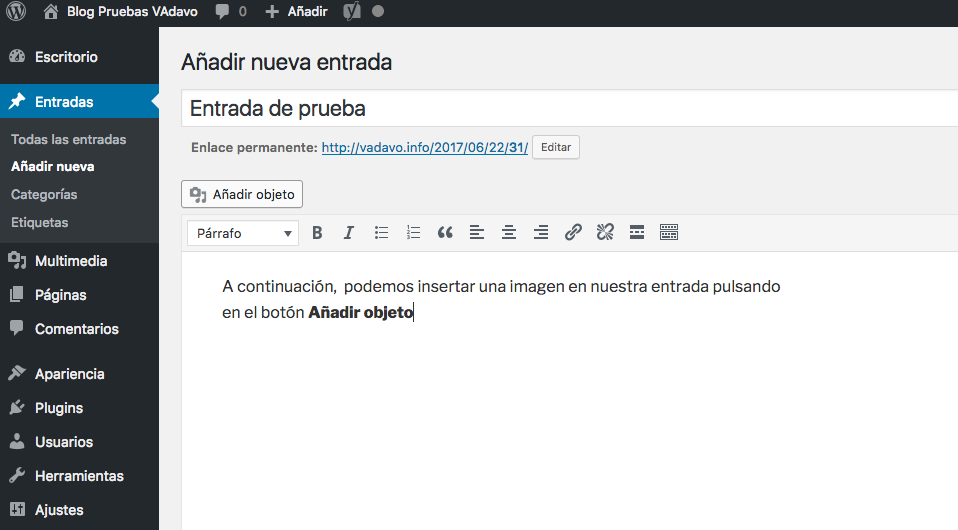
Task: Open the Párrafo format dropdown
Action: (243, 233)
